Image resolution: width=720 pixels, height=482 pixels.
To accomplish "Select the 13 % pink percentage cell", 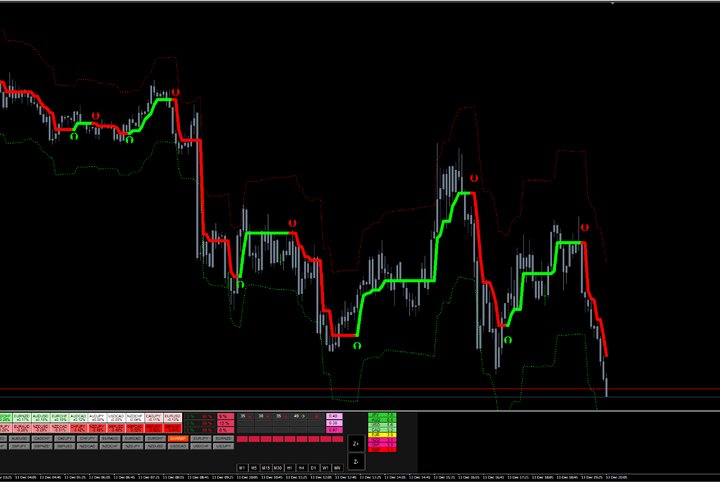I will [225, 423].
